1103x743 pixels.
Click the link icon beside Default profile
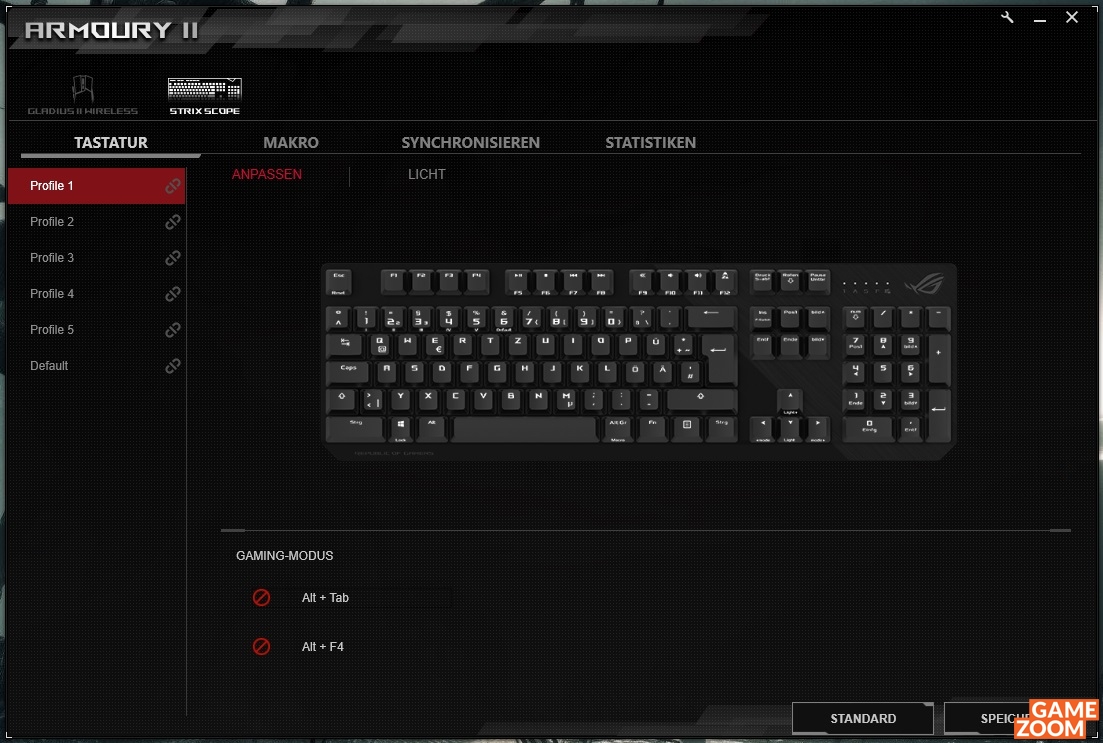click(172, 366)
